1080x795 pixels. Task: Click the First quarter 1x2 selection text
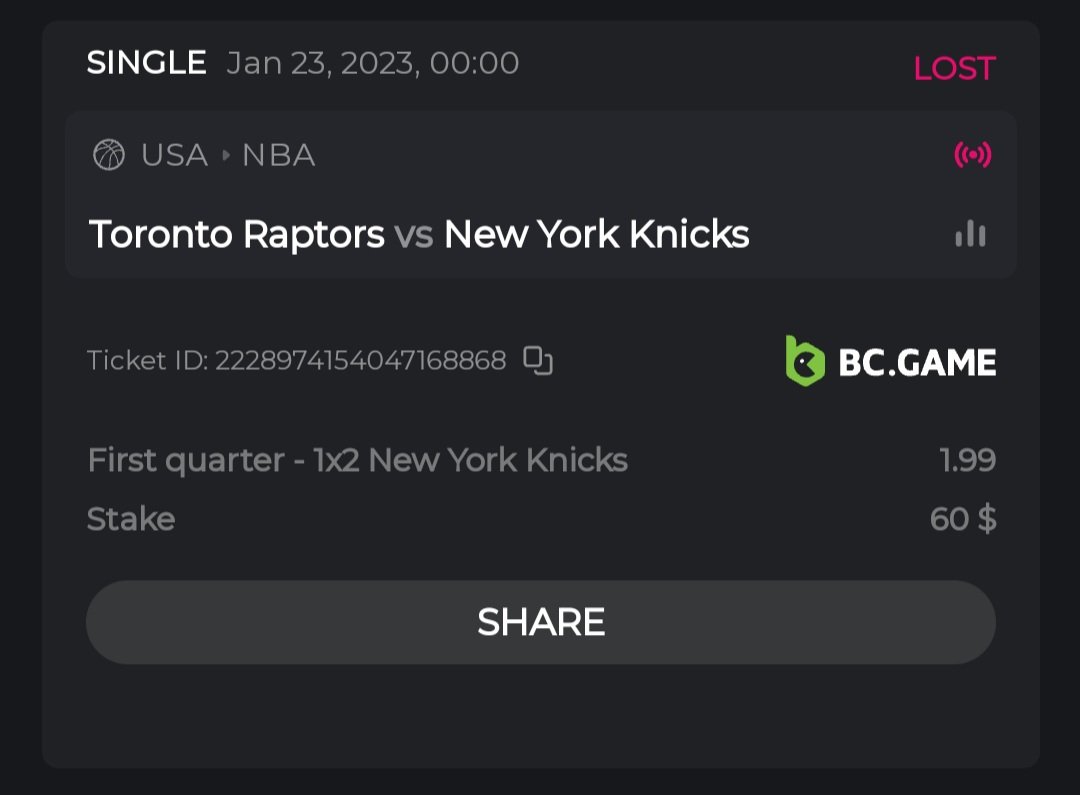pyautogui.click(x=357, y=460)
